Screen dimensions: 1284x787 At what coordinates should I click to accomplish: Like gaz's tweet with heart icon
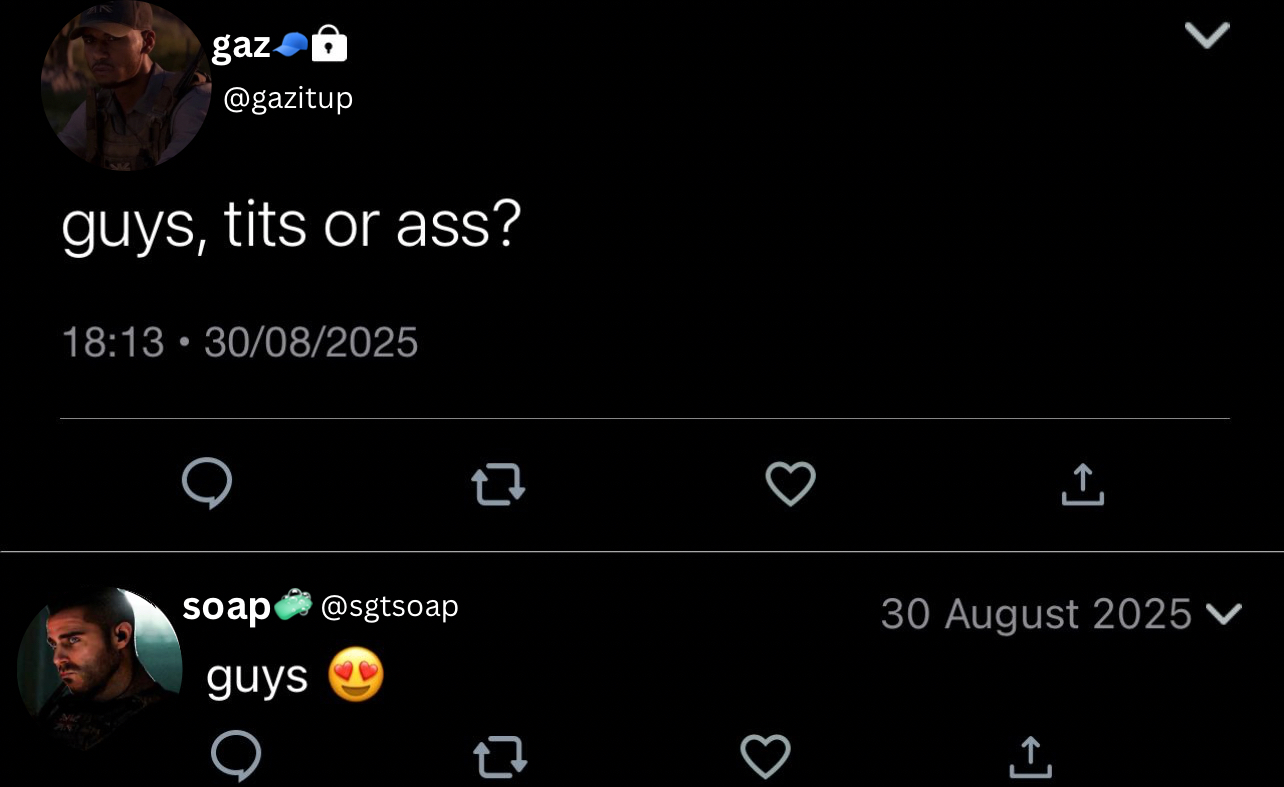coord(790,484)
